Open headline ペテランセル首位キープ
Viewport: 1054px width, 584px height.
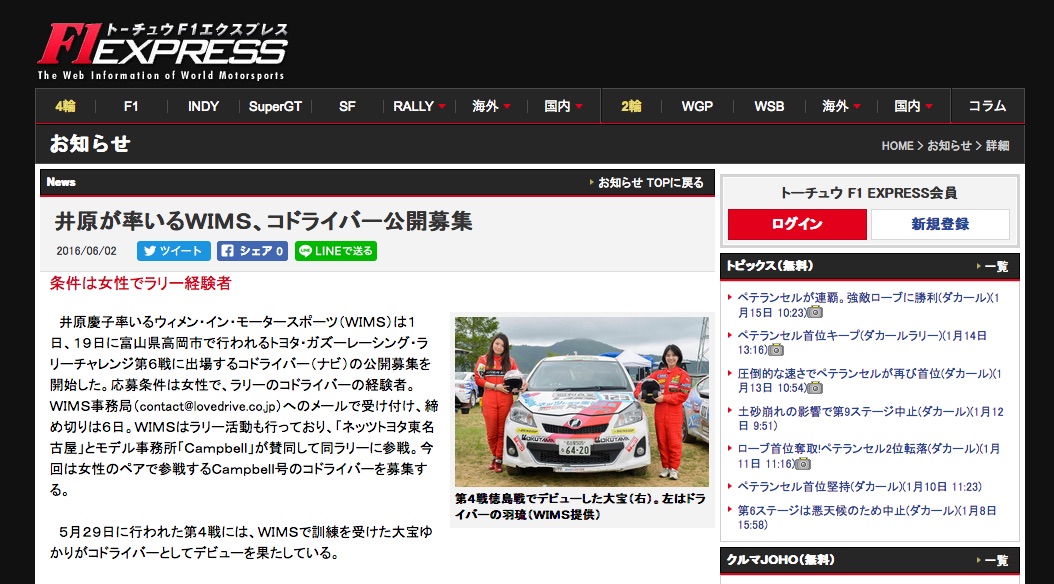pos(862,342)
